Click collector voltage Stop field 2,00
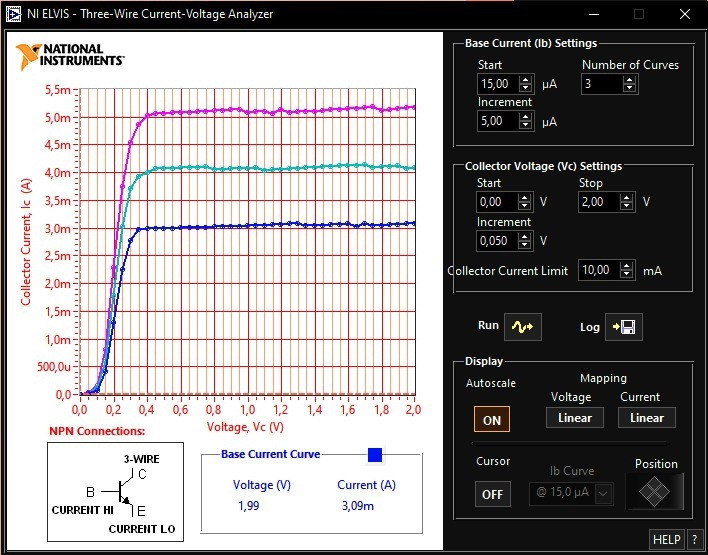 click(x=600, y=202)
